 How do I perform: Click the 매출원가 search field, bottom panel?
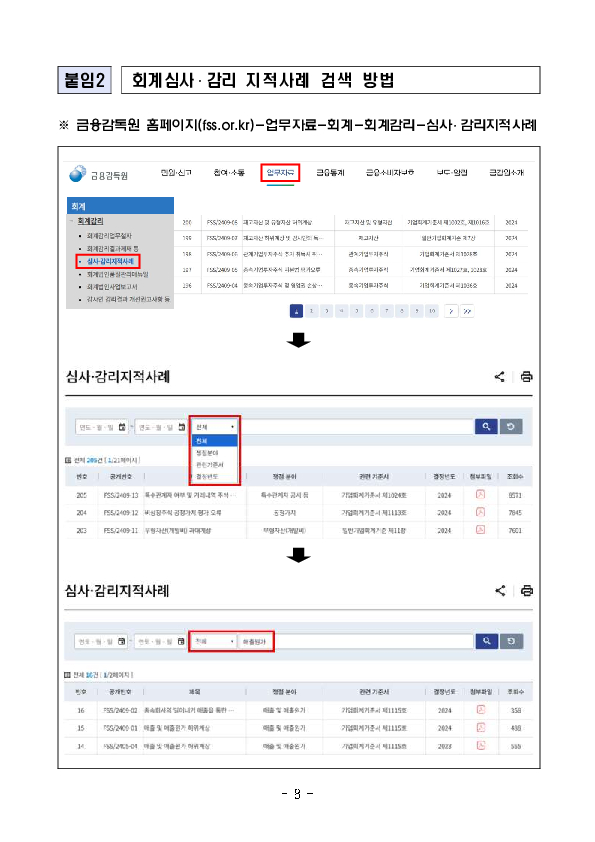(356, 641)
